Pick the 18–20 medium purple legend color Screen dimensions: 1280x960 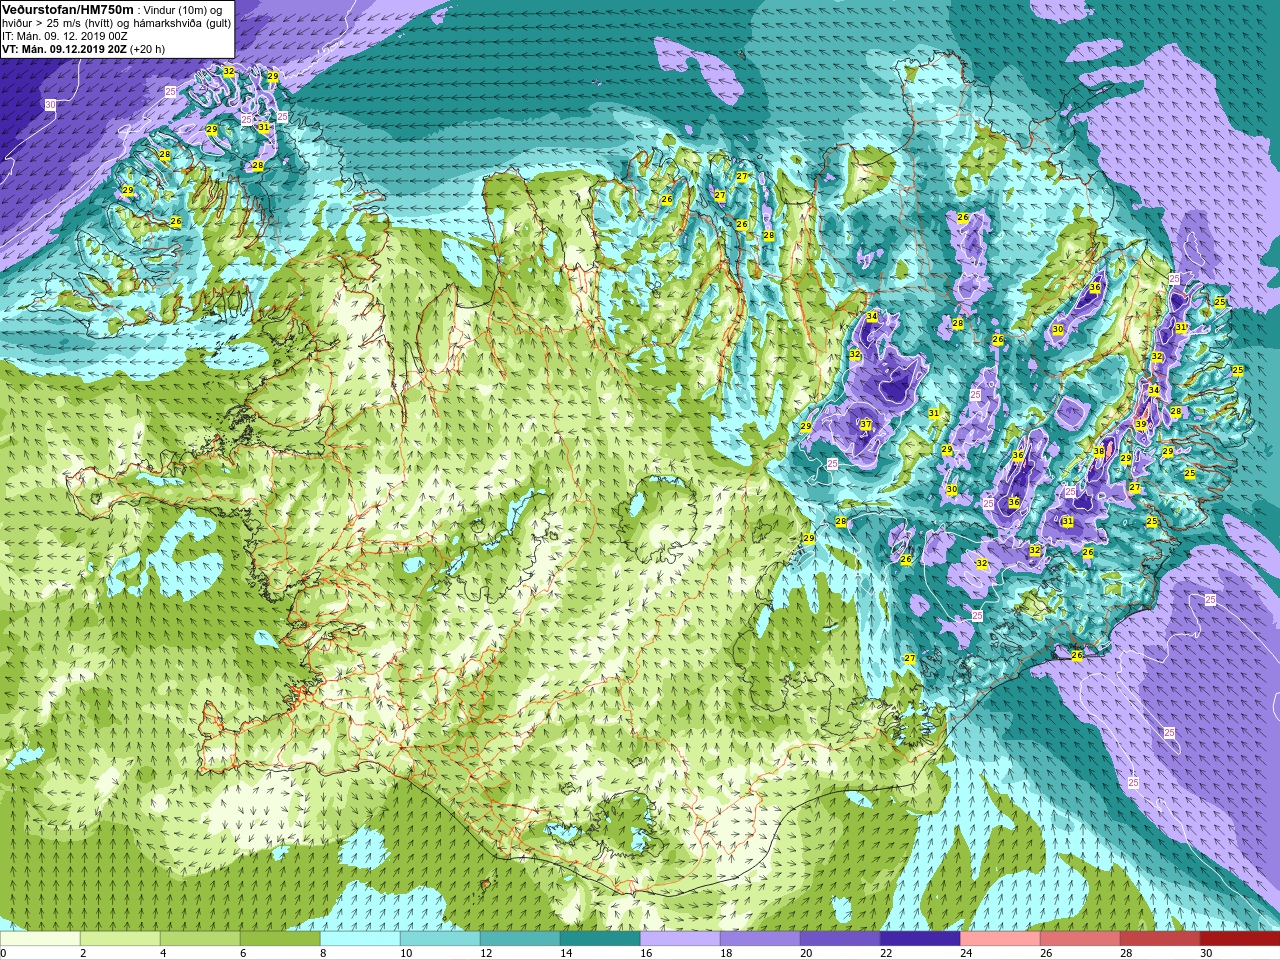(x=760, y=939)
